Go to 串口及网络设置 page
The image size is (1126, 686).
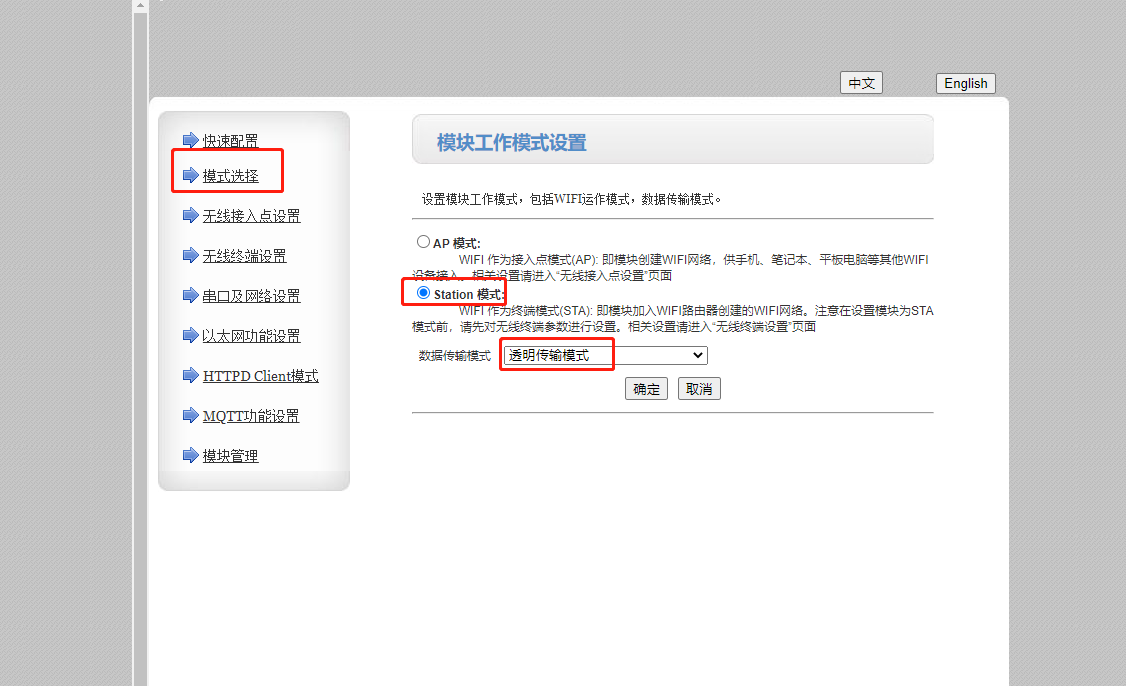pyautogui.click(x=251, y=296)
